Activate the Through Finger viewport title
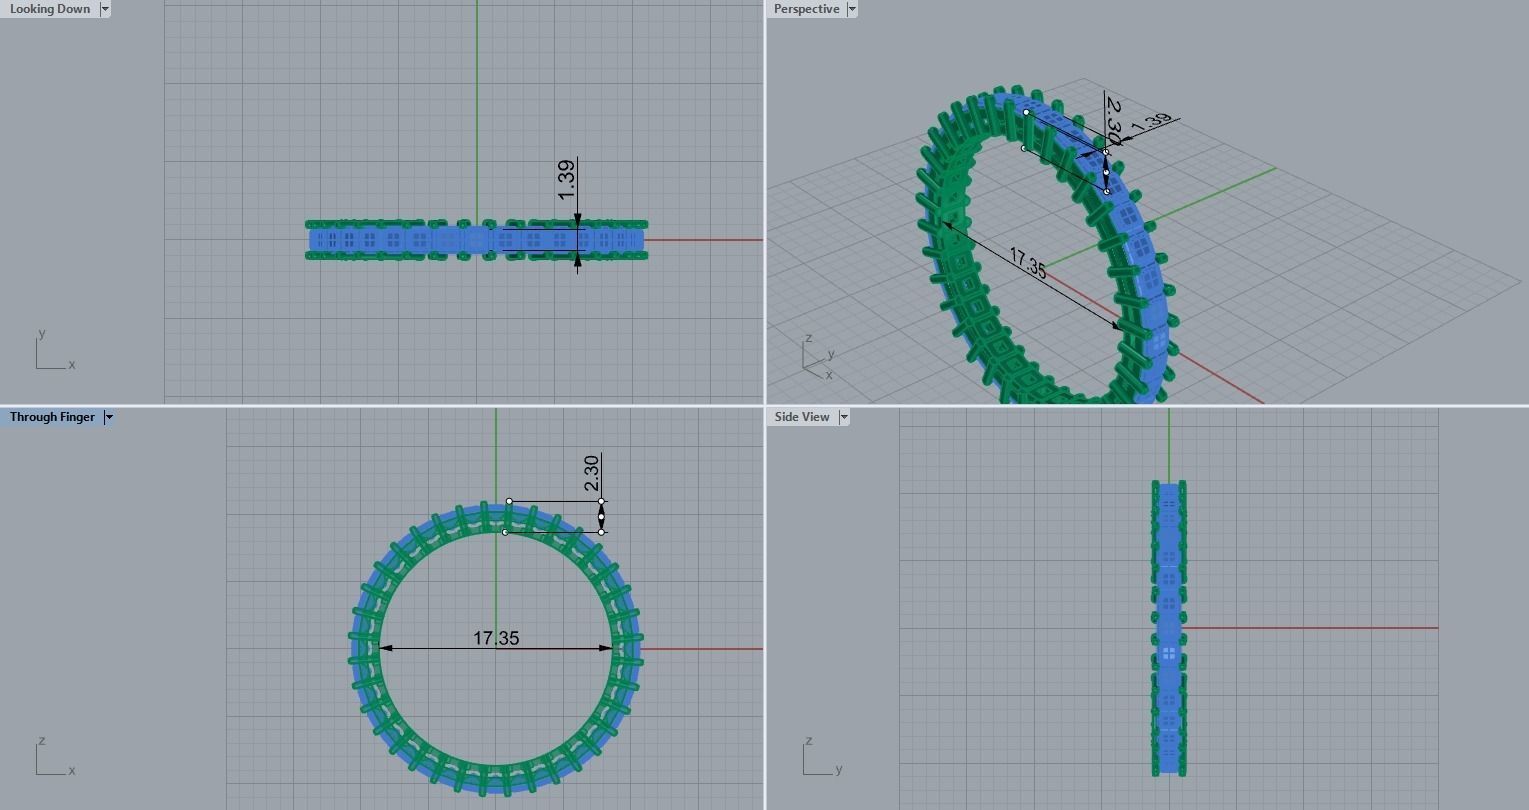The height and width of the screenshot is (810, 1529). coord(52,417)
